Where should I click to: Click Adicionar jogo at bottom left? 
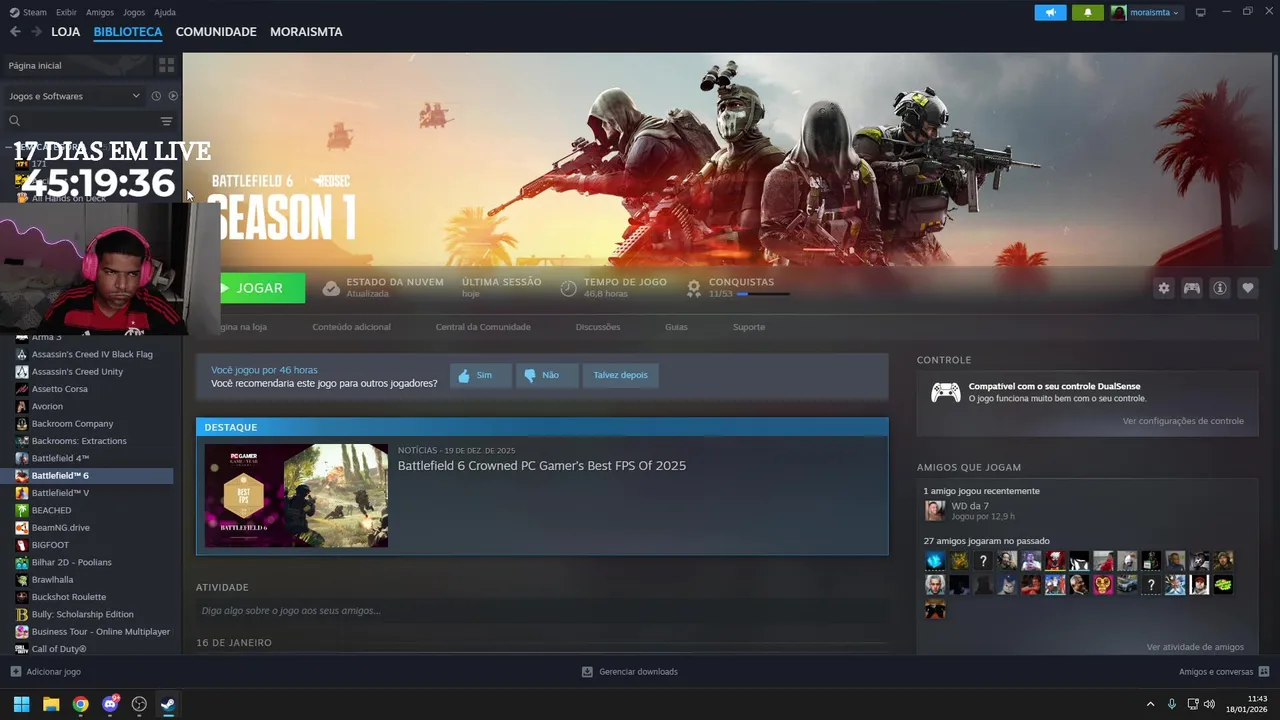(45, 672)
